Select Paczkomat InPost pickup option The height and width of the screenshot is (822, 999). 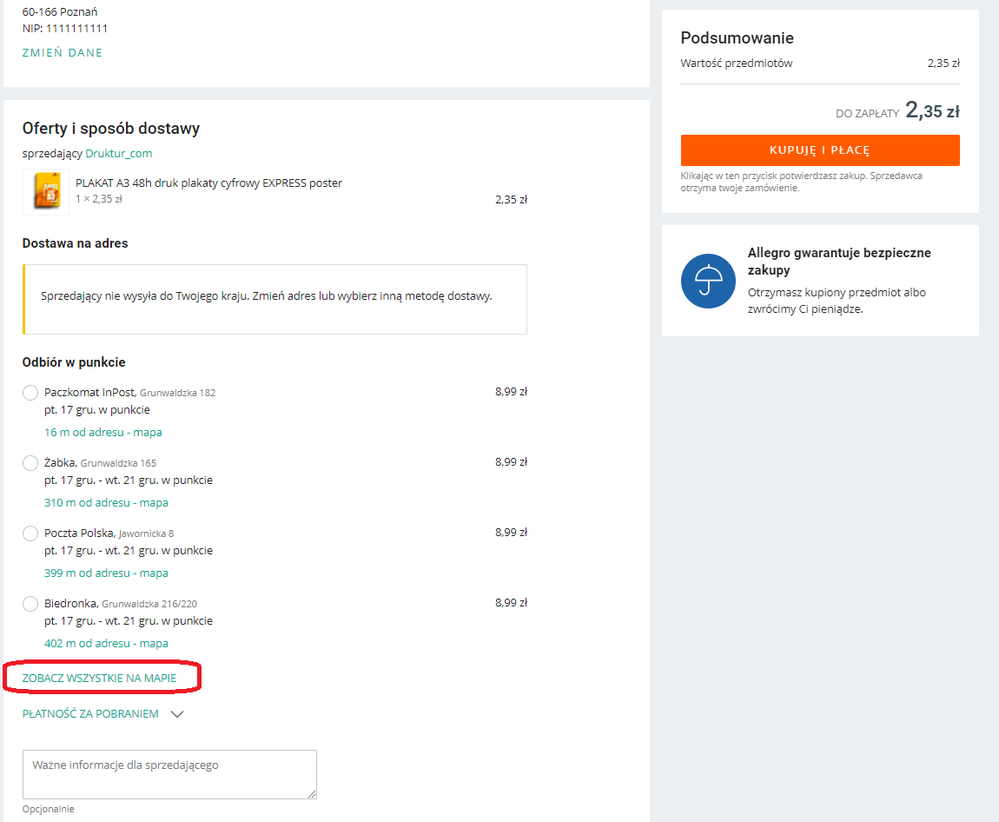coord(31,393)
